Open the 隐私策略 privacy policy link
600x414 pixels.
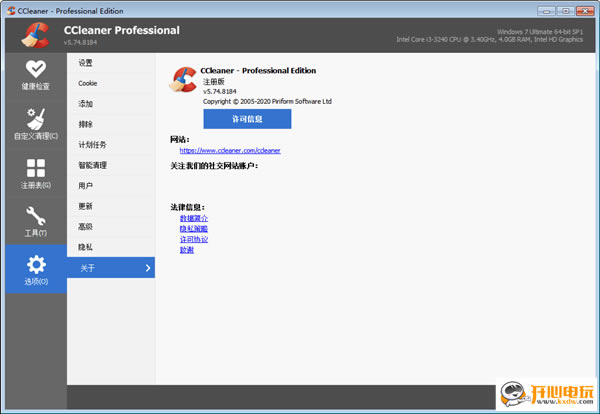(x=194, y=229)
